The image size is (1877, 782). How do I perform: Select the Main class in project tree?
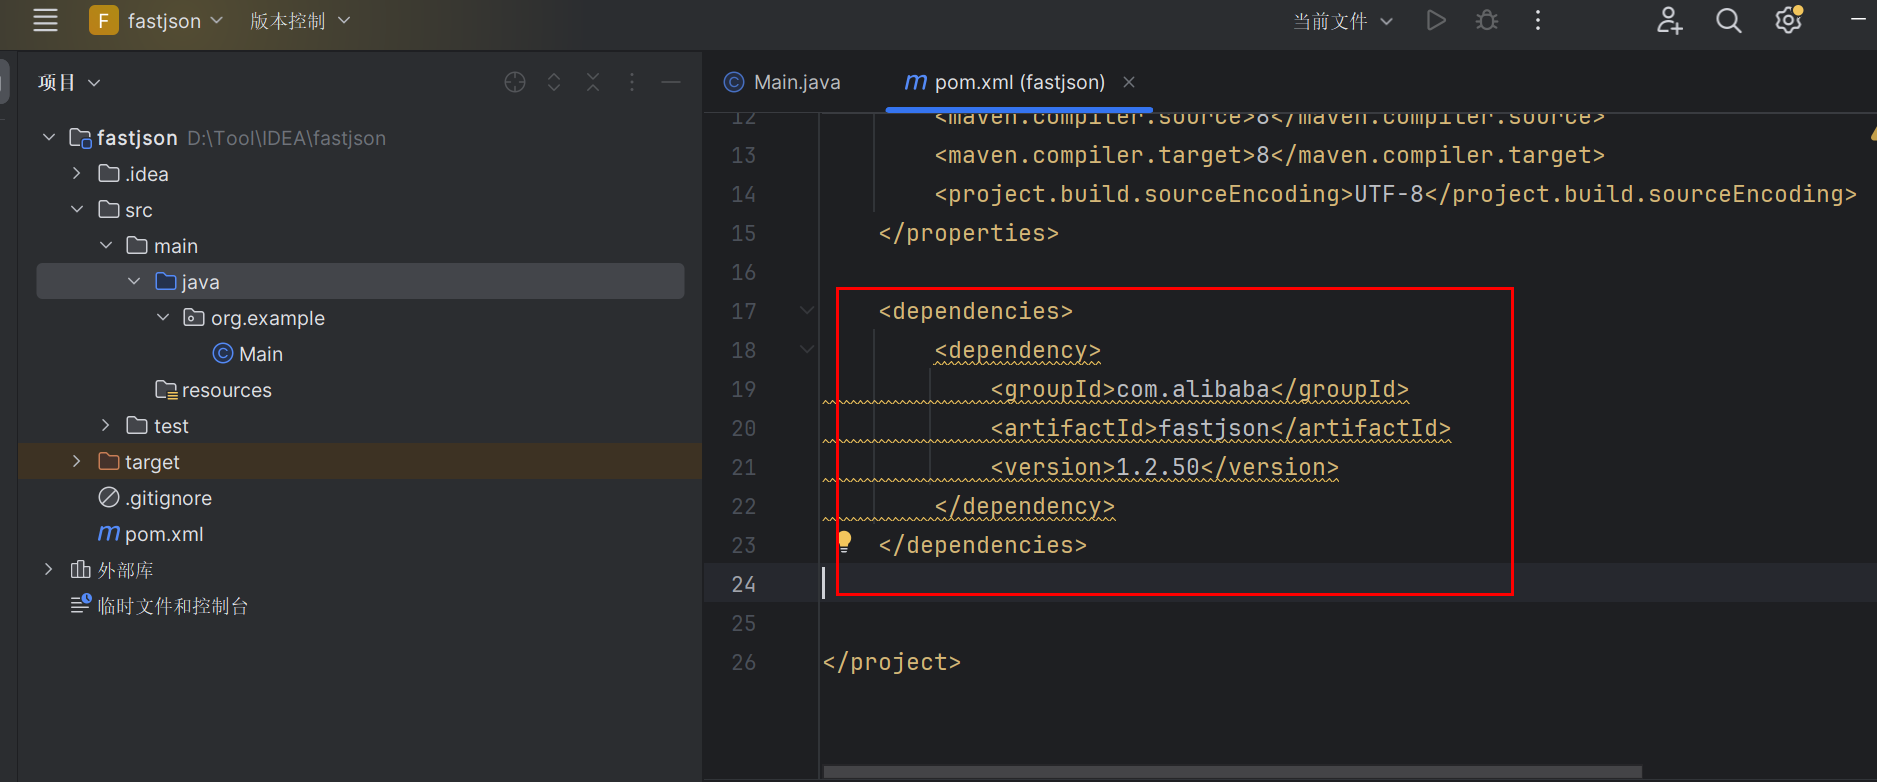point(248,354)
